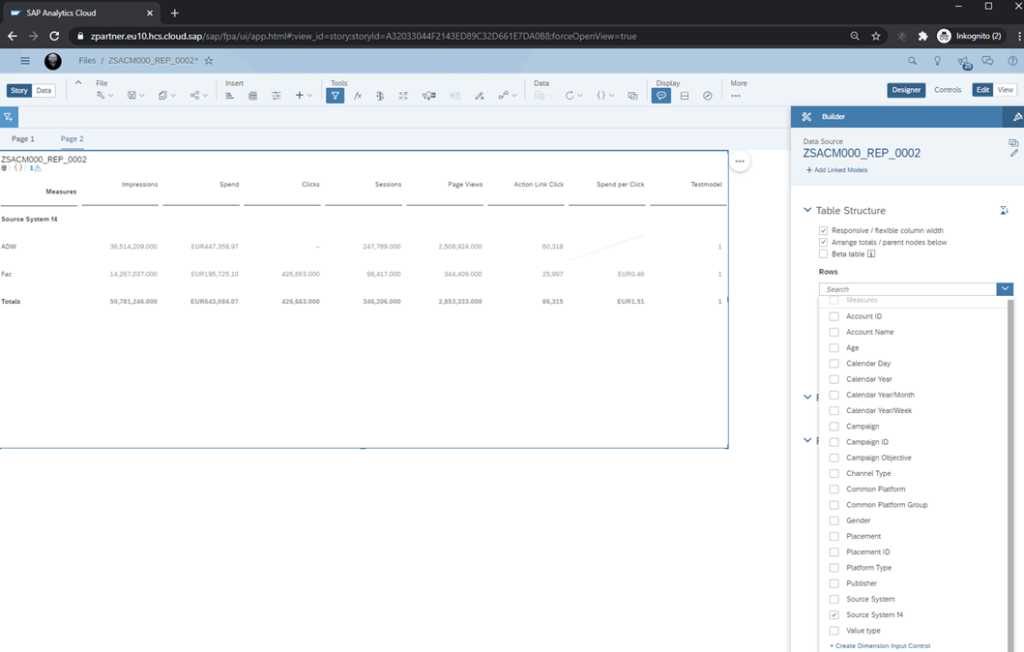
Task: Open the Share dropdown in File group
Action: 199,95
